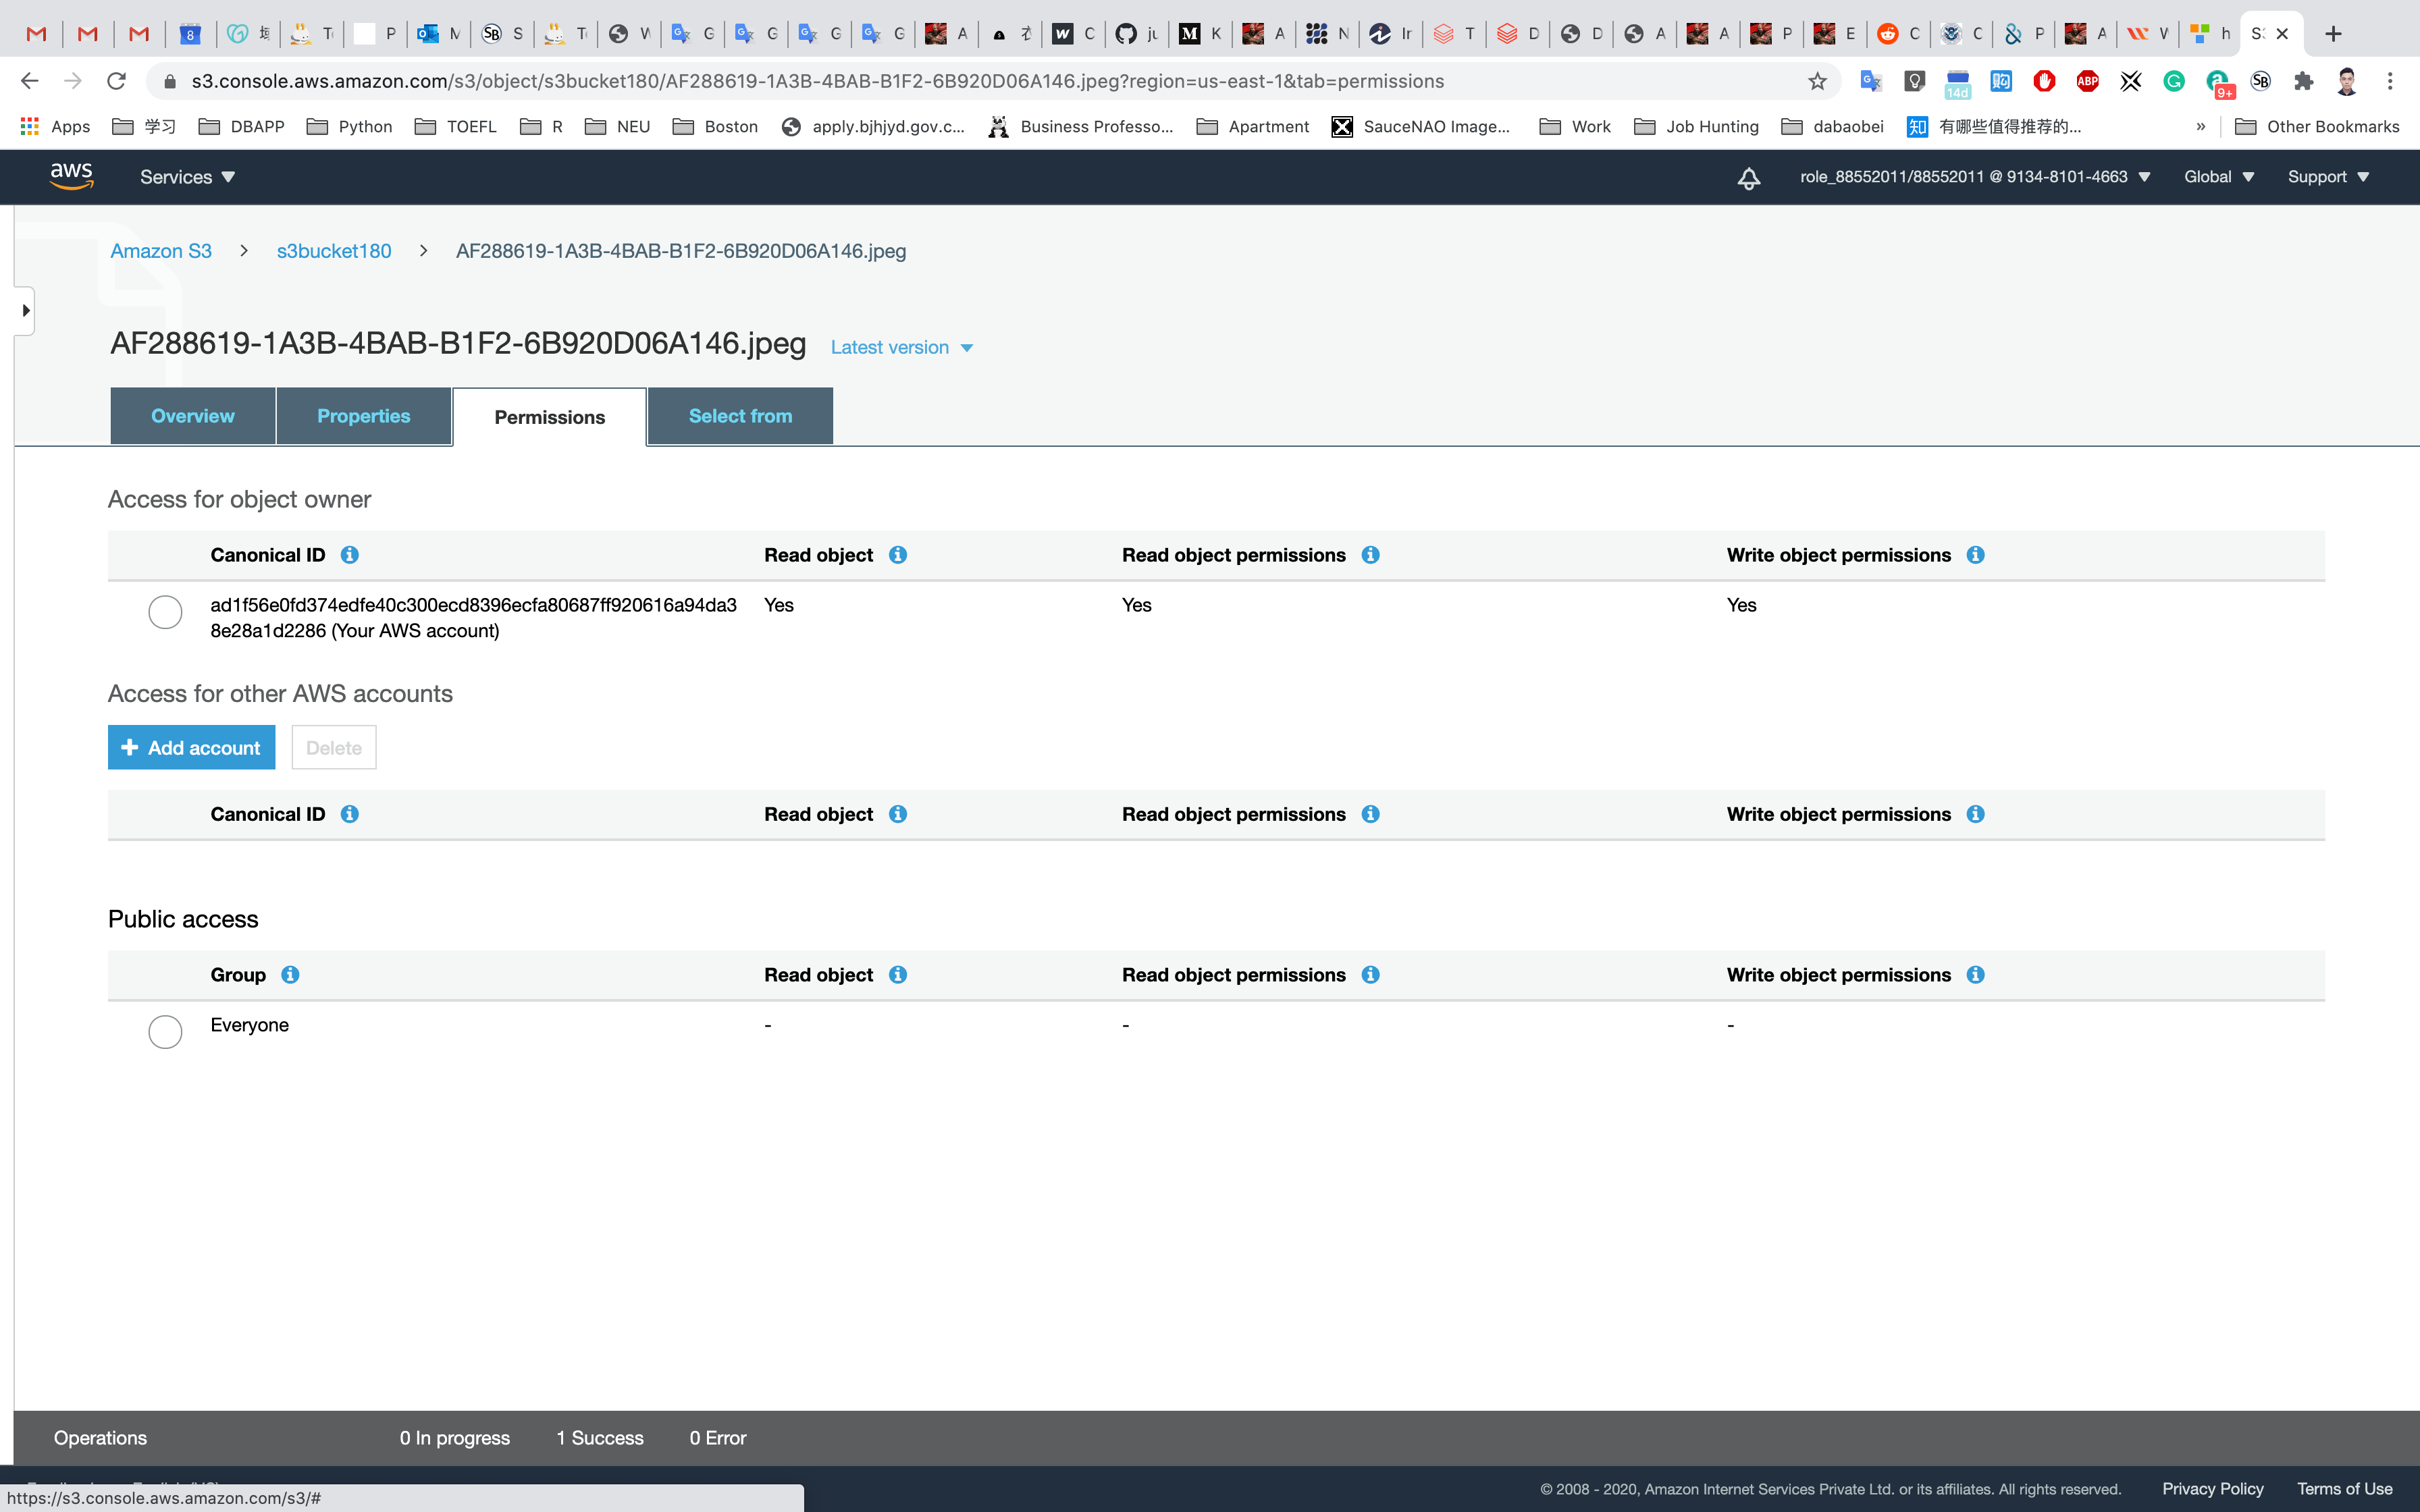Bookmark this page with the star icon

tap(1817, 82)
